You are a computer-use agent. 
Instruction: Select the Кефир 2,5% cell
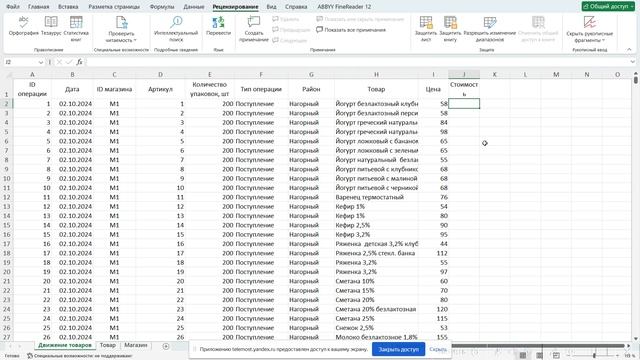(x=376, y=225)
